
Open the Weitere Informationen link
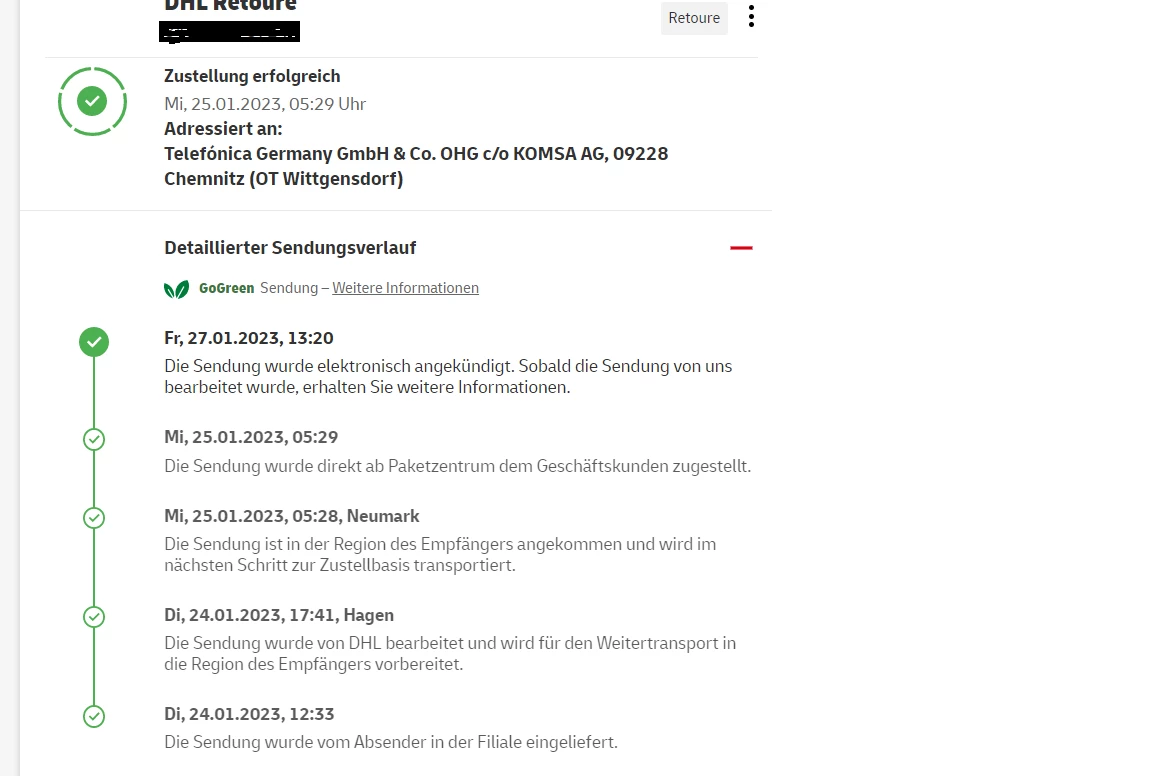click(x=406, y=288)
